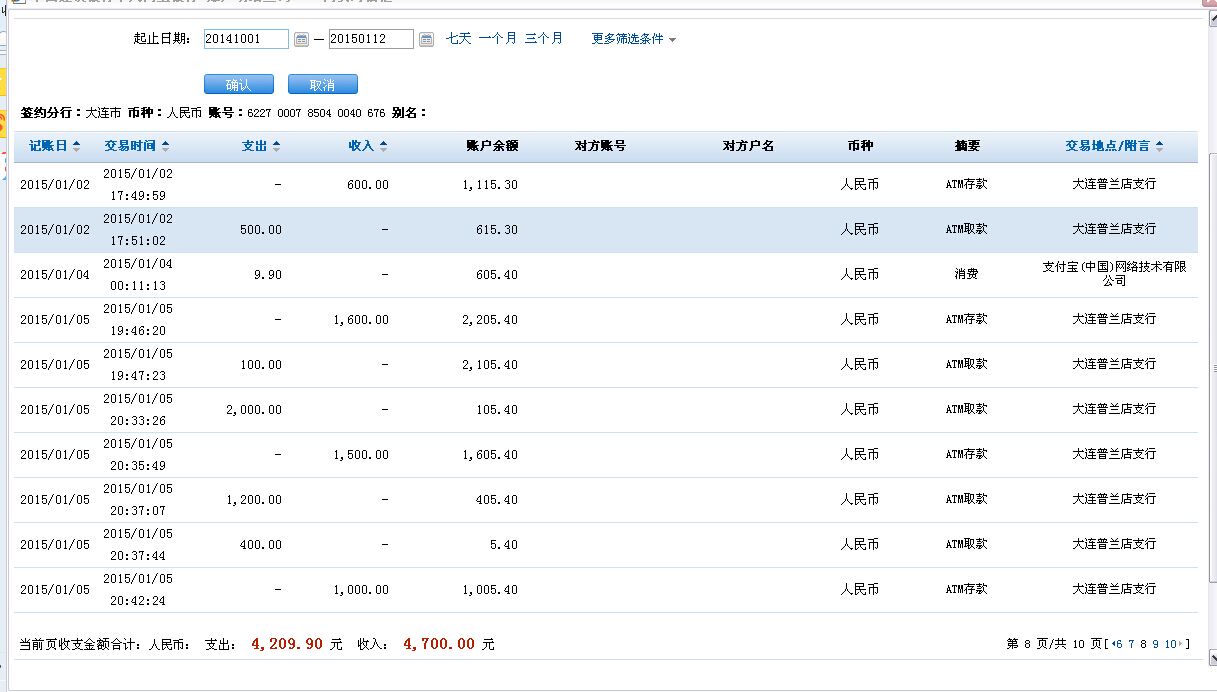Select the 三个月 date range shortcut
Image resolution: width=1217 pixels, height=692 pixels.
click(543, 38)
